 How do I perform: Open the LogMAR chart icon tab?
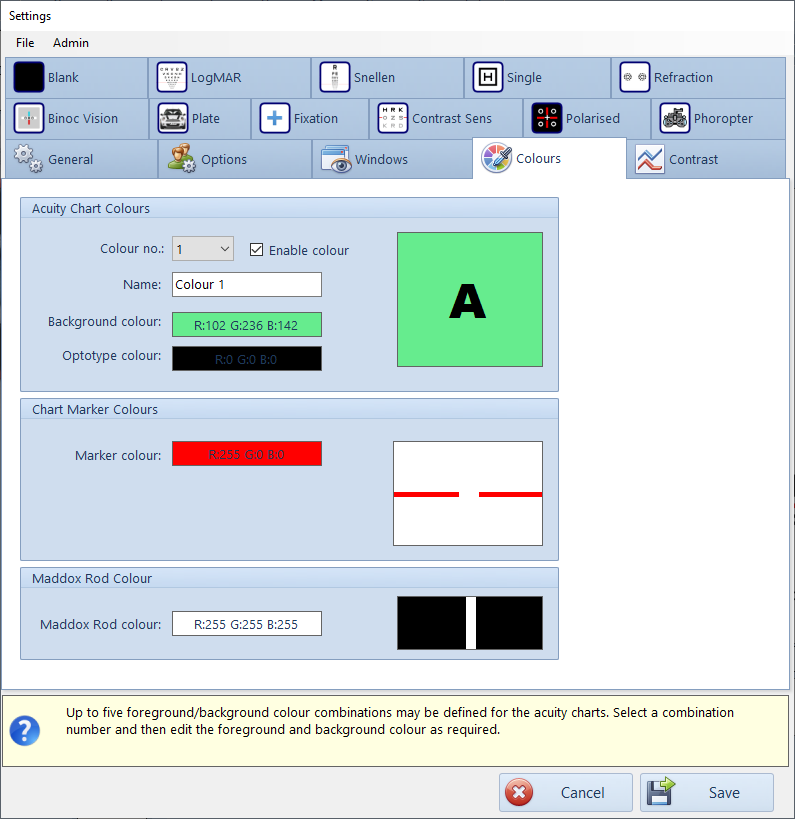(x=173, y=77)
